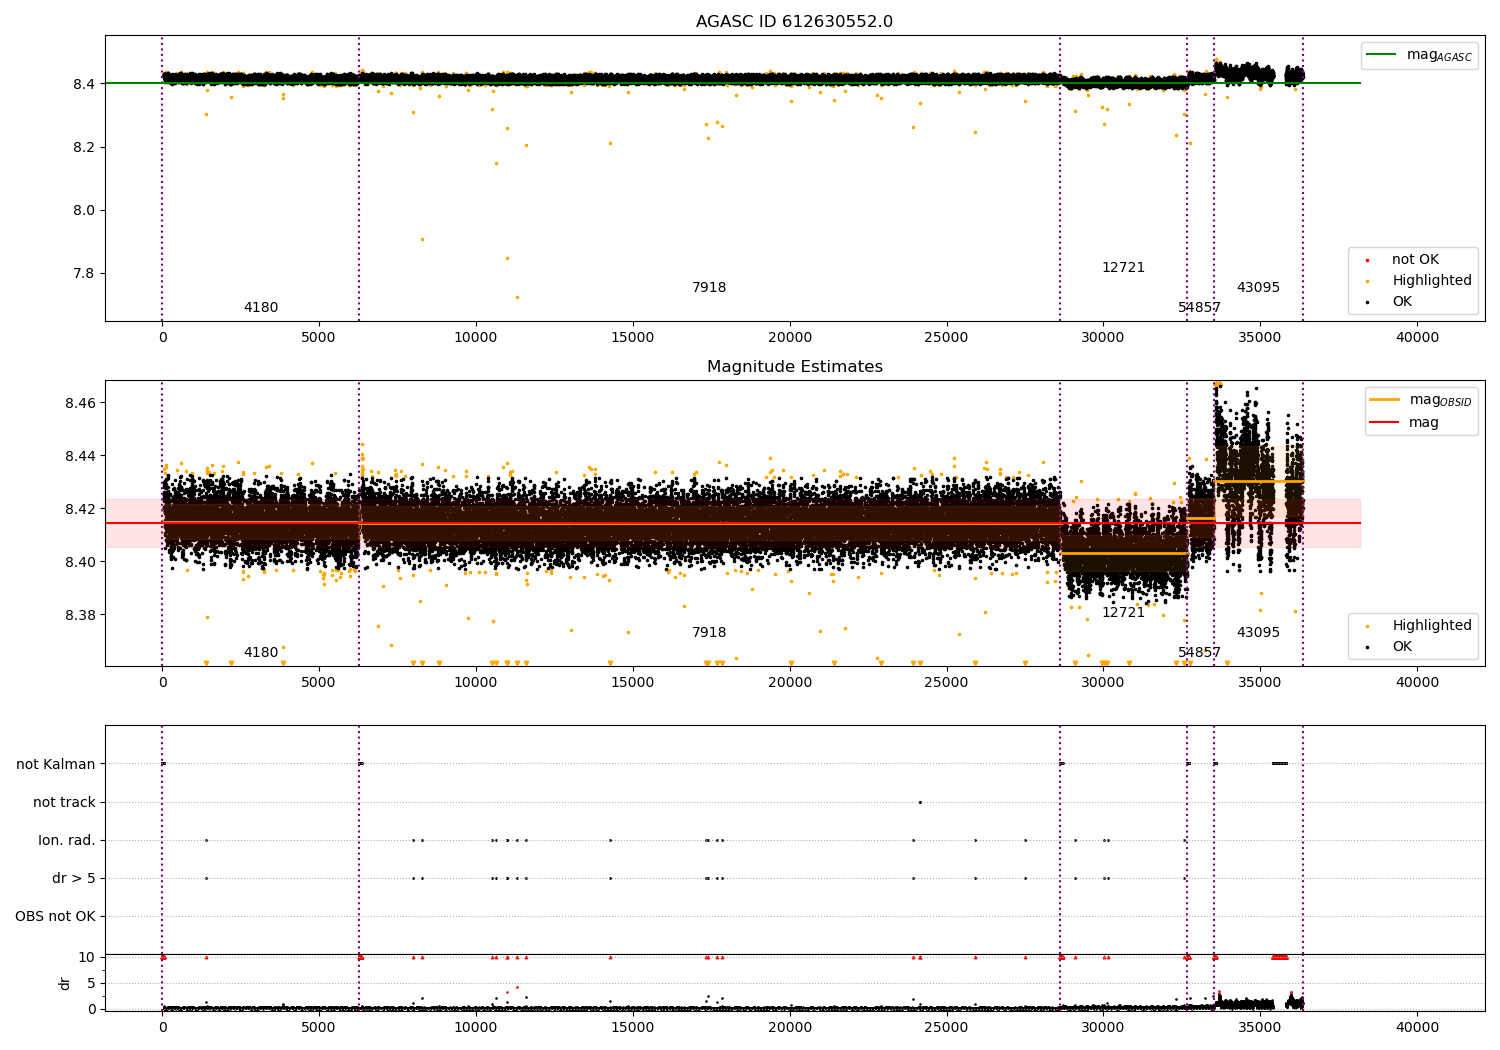Click the 'not Kalman' row label
Image resolution: width=1500 pixels, height=1050 pixels.
tap(56, 765)
